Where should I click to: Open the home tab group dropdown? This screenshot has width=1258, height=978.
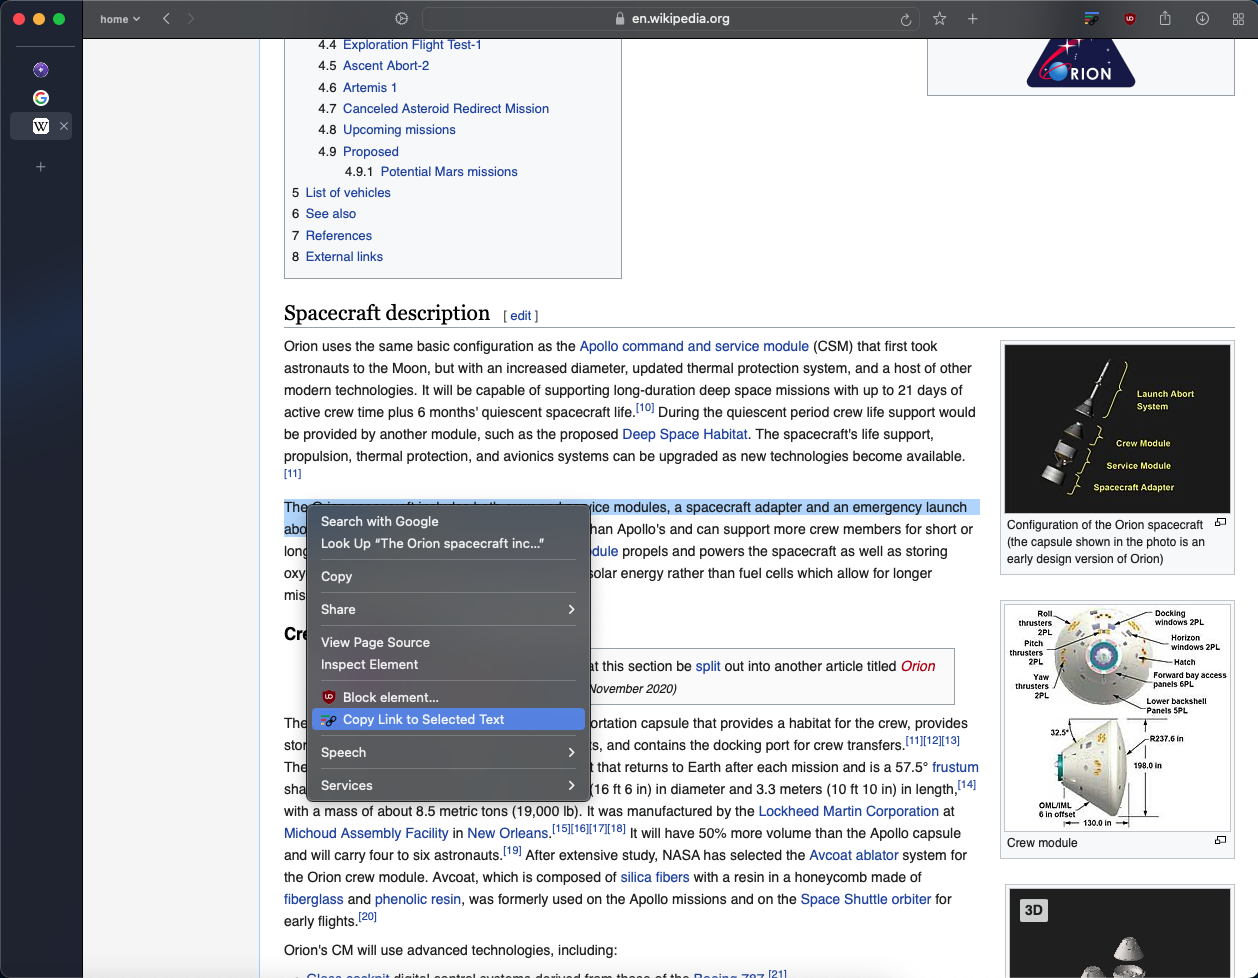(x=120, y=19)
